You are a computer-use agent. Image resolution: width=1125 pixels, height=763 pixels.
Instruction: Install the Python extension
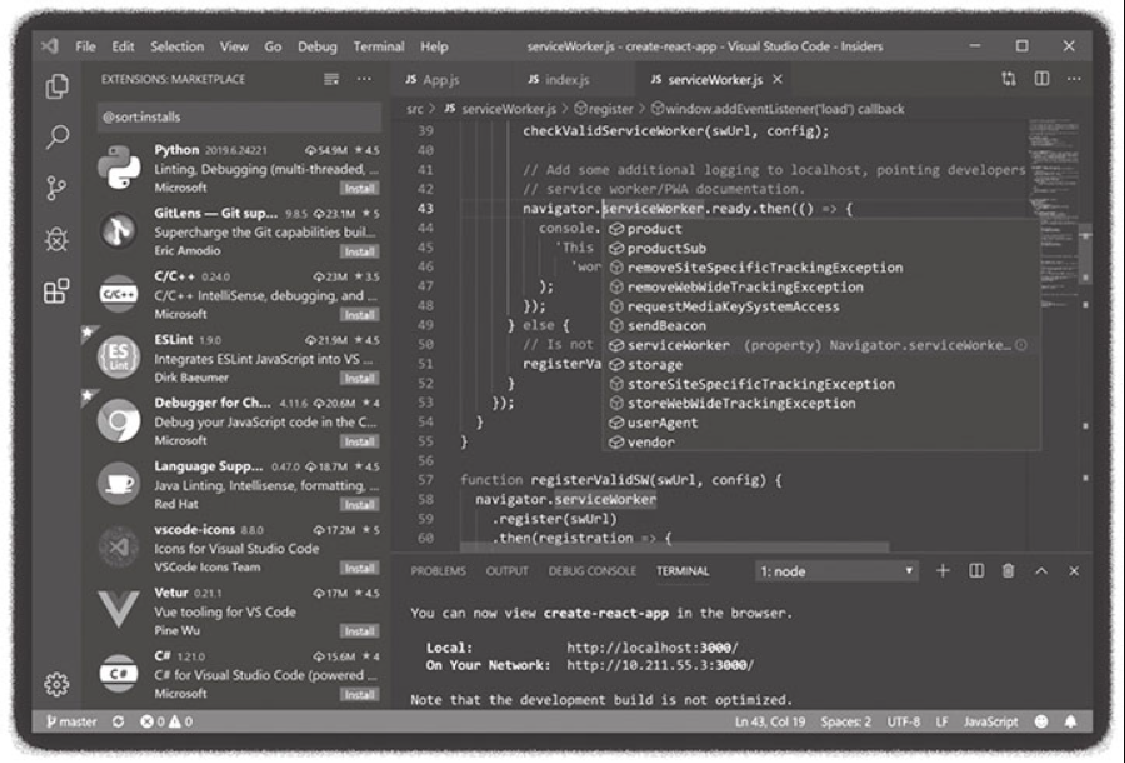(x=359, y=189)
